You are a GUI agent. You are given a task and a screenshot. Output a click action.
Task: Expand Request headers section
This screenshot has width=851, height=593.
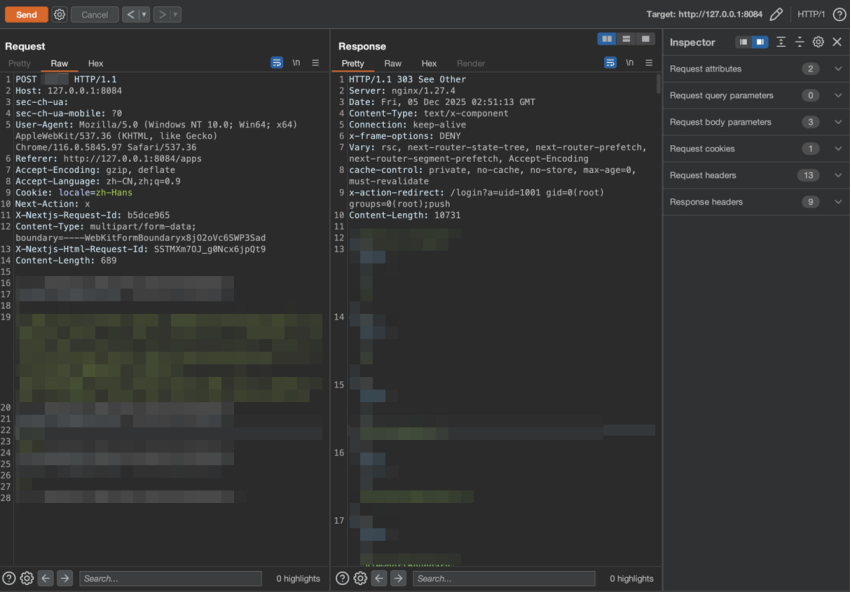tap(755, 175)
